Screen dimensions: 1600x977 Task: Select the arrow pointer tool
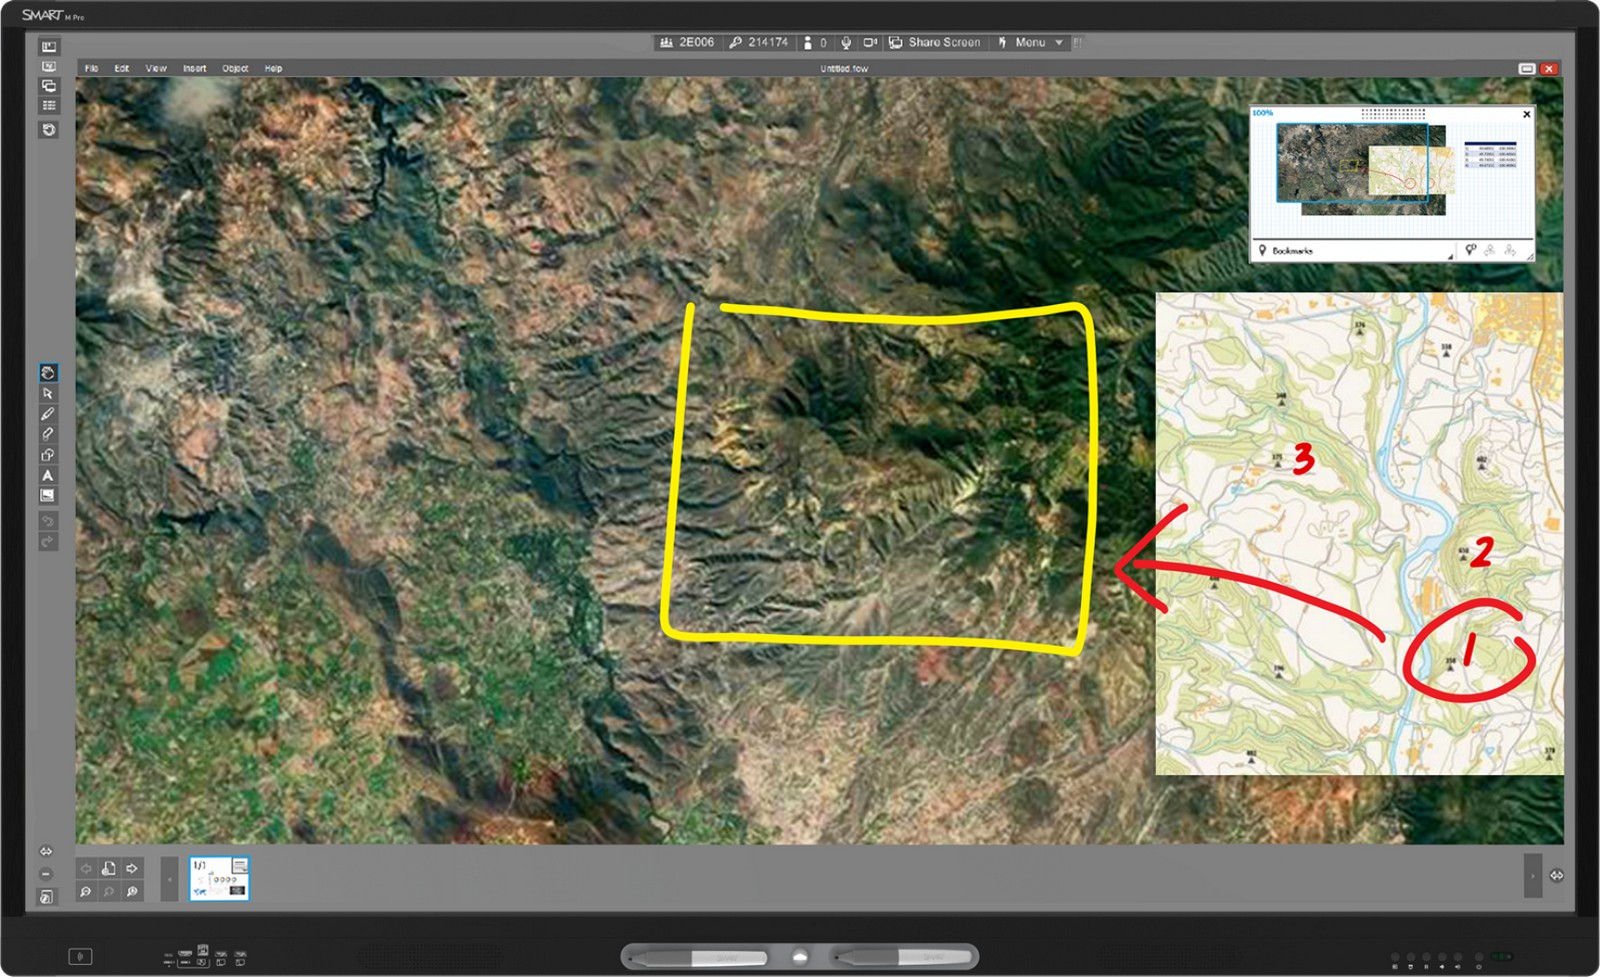47,394
